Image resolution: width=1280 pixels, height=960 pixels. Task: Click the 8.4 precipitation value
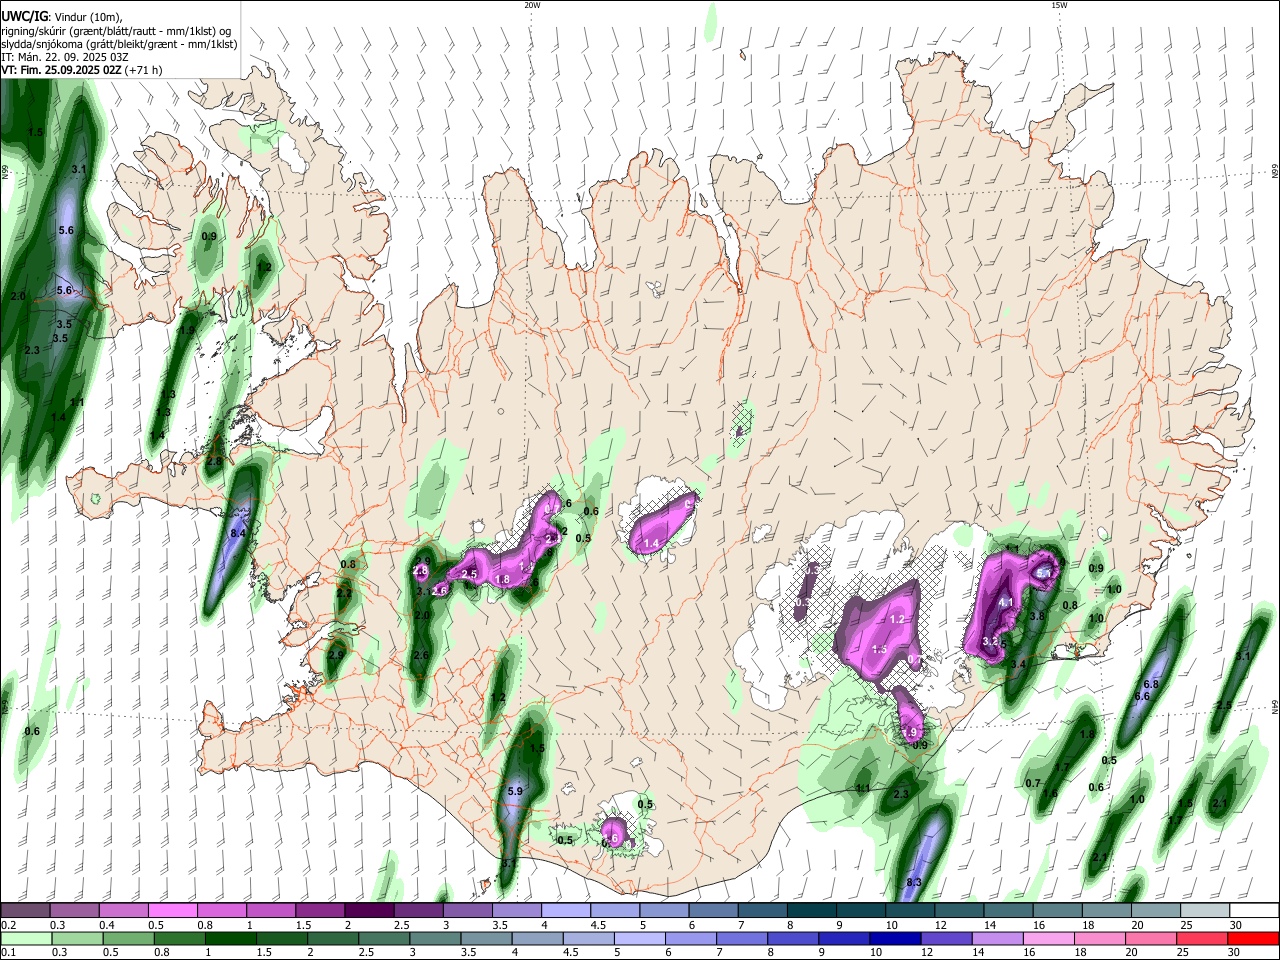click(x=238, y=535)
